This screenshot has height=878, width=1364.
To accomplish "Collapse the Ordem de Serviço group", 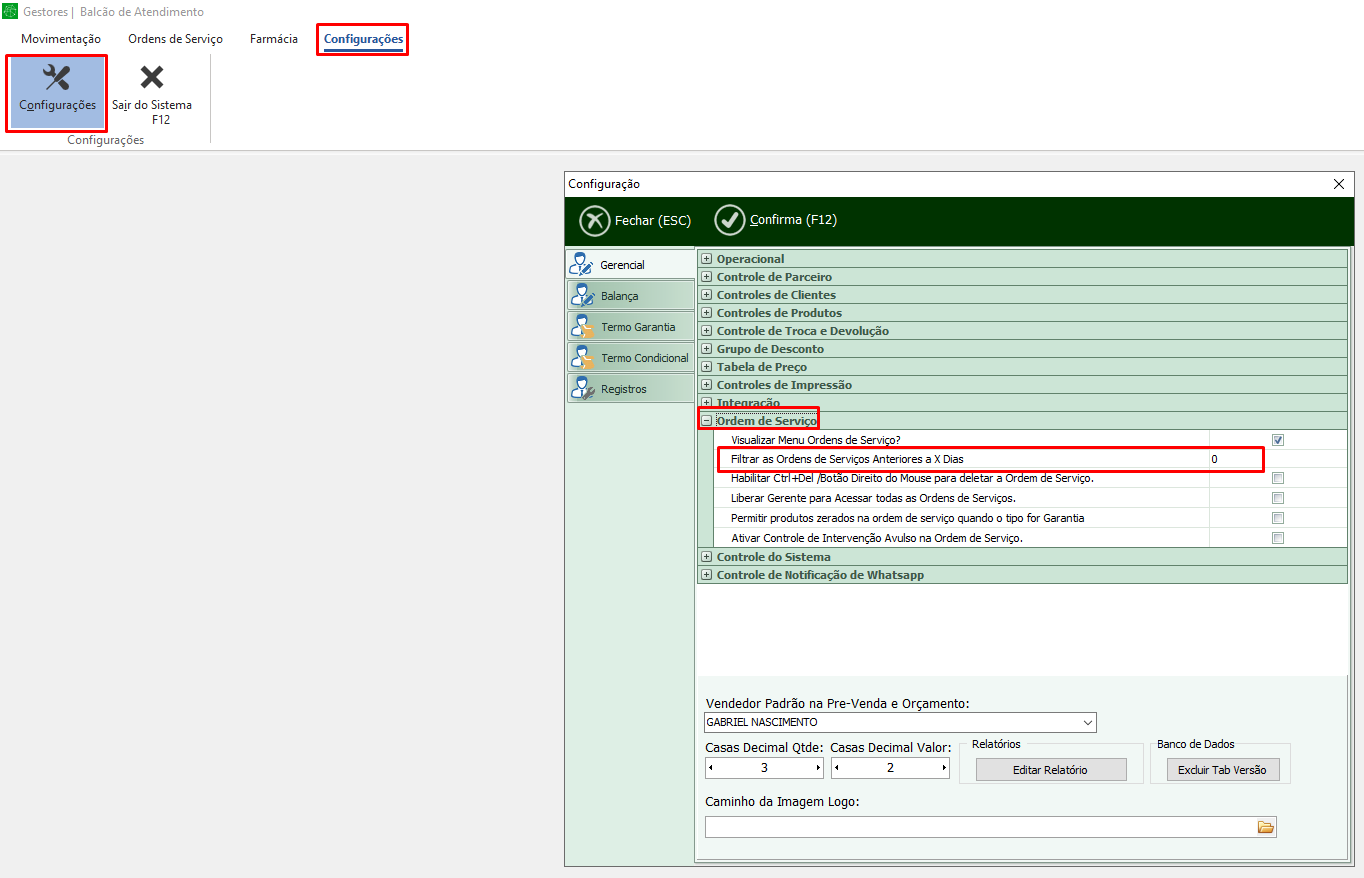I will [707, 421].
